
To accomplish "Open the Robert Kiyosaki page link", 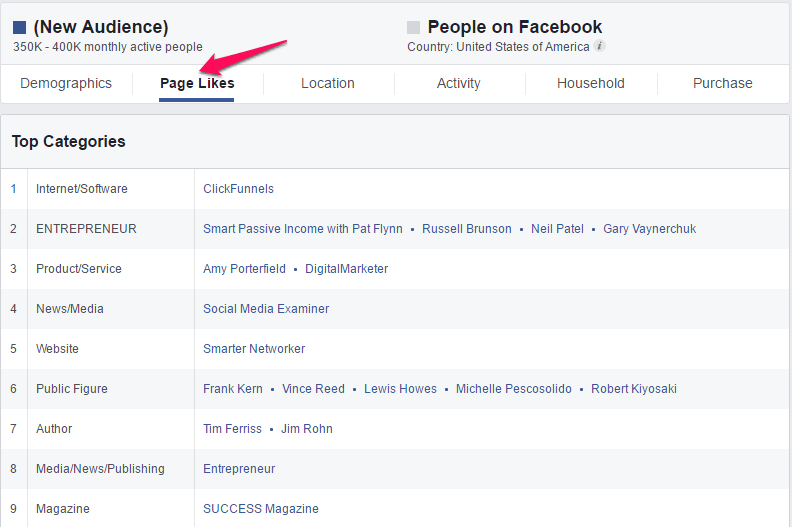I will click(634, 389).
